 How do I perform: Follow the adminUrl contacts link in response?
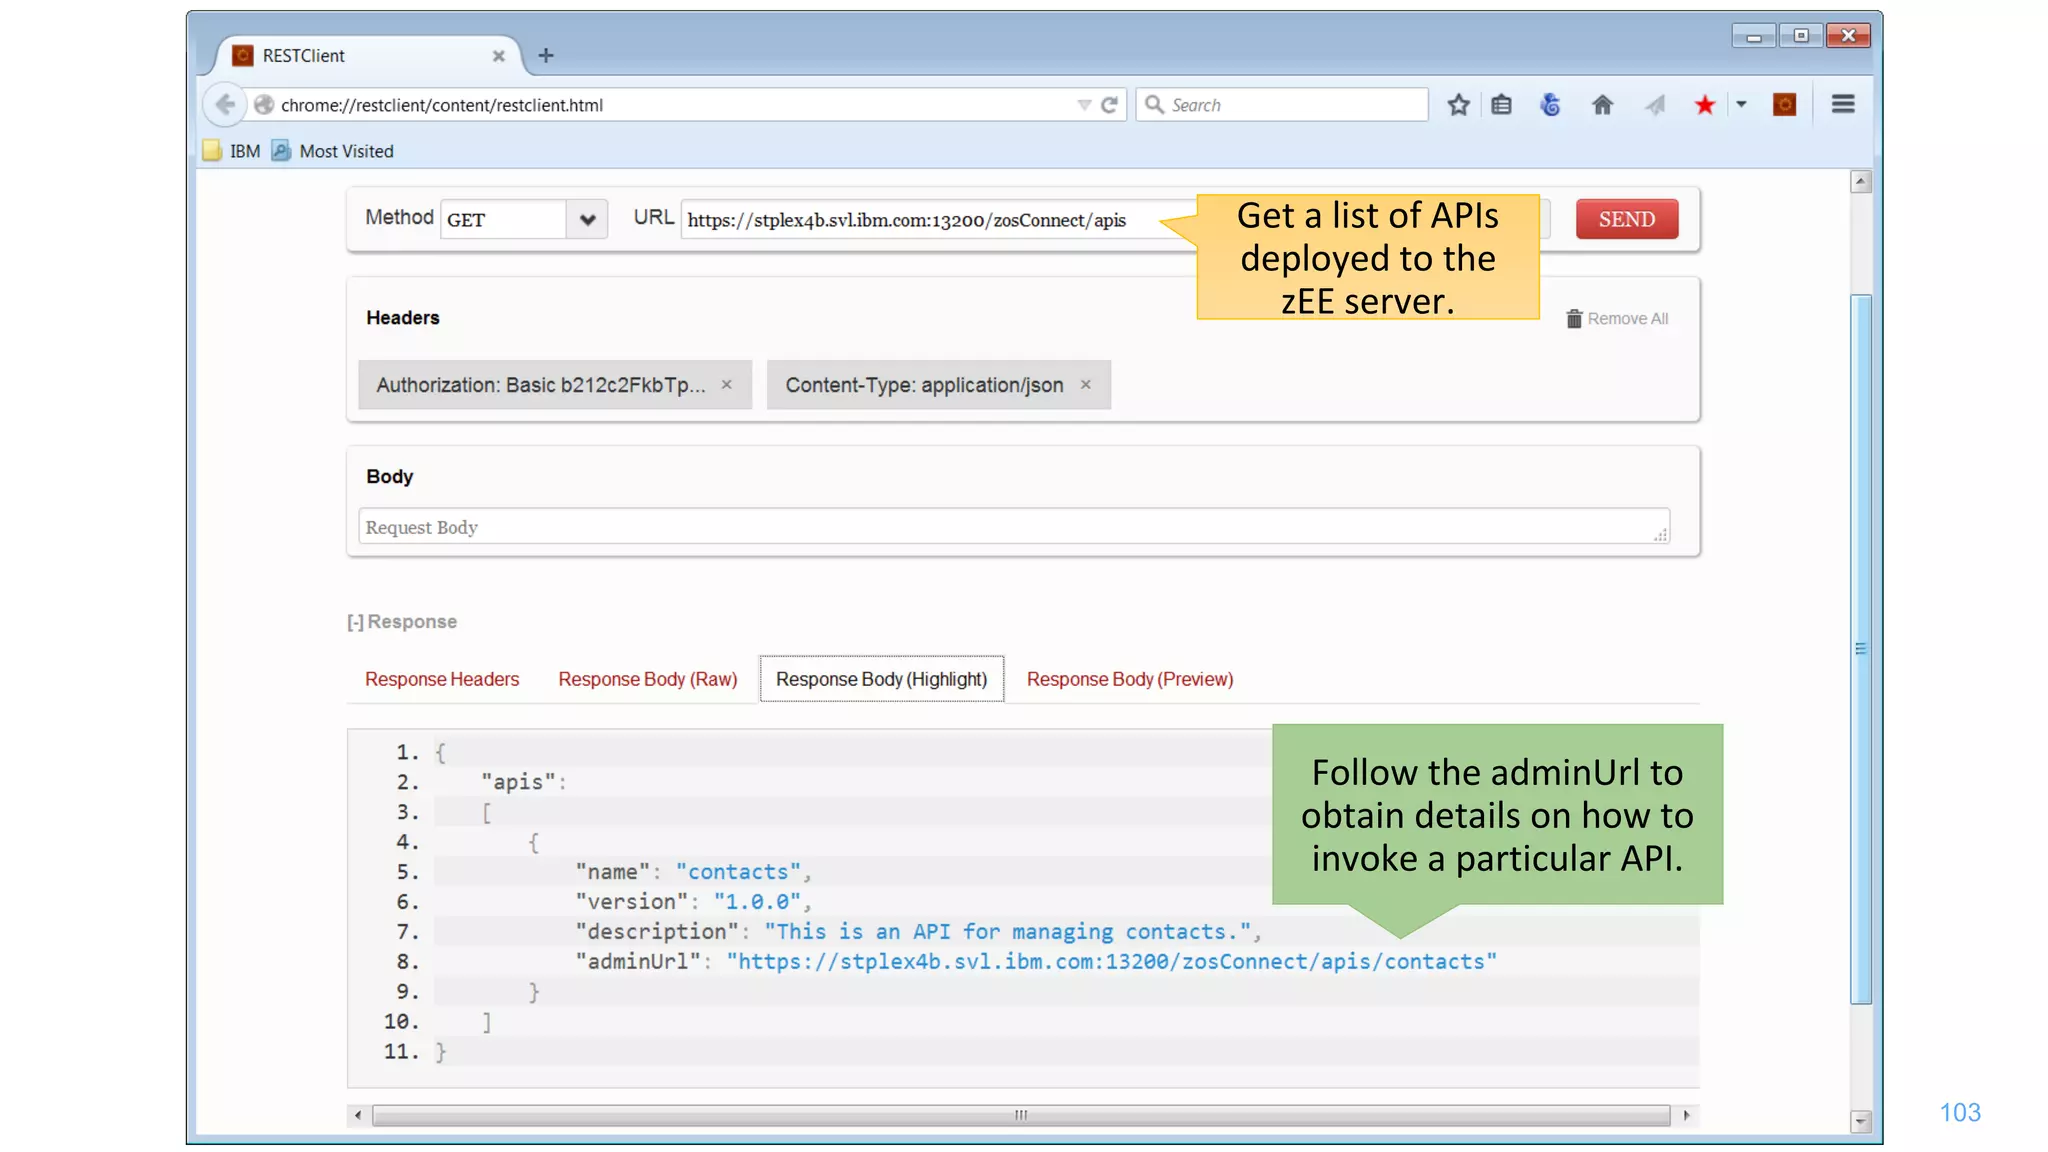tap(1112, 961)
